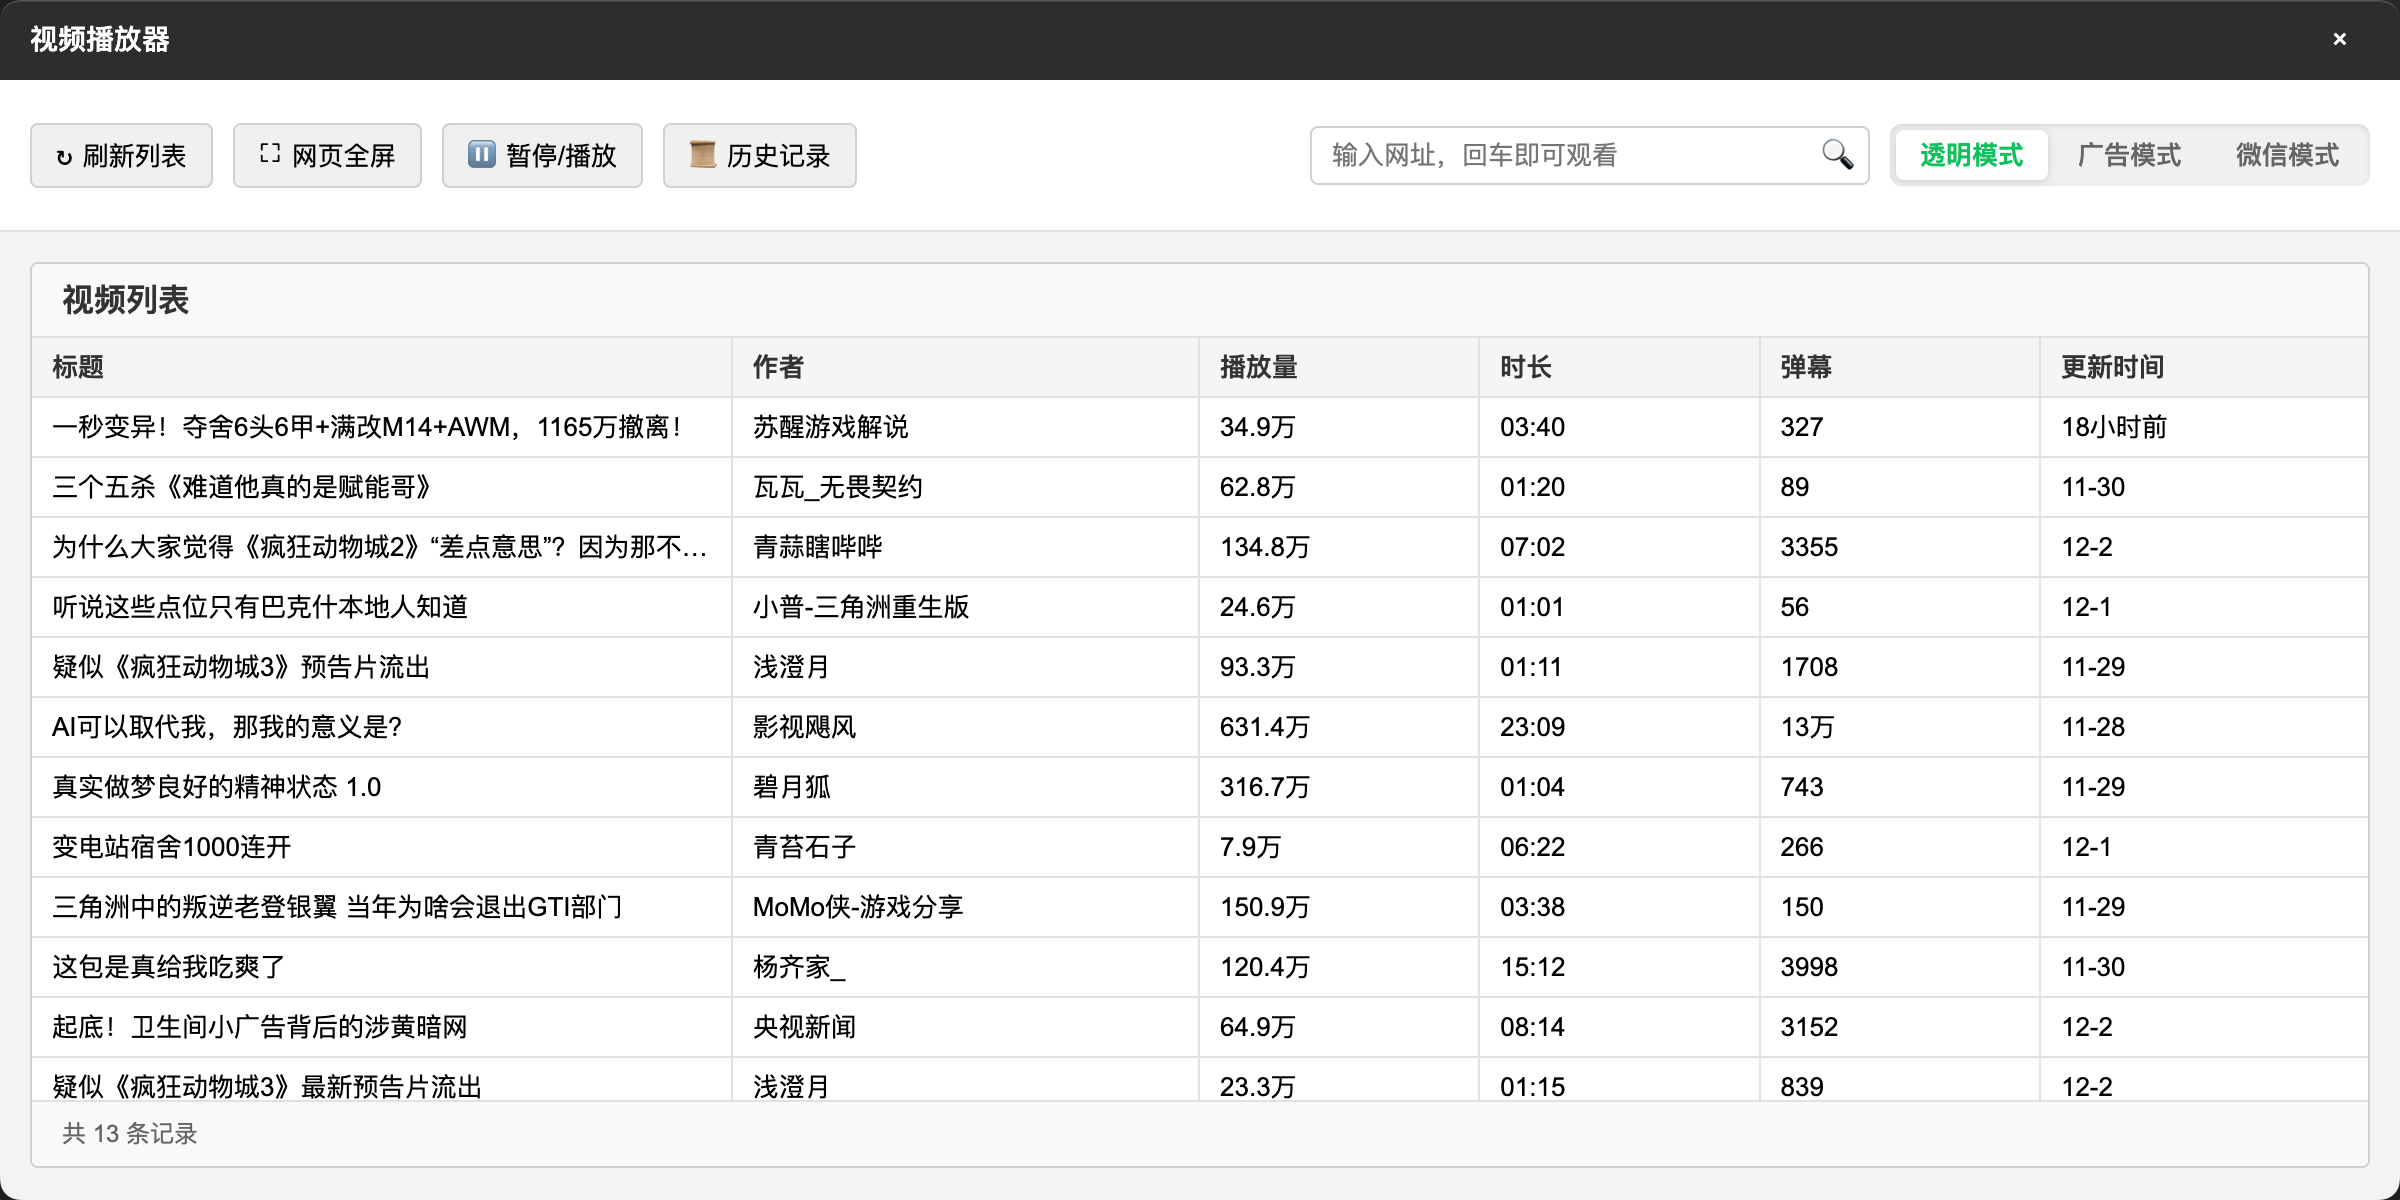Viewport: 2400px width, 1200px height.
Task: Click the magnifier search icon
Action: click(1837, 155)
